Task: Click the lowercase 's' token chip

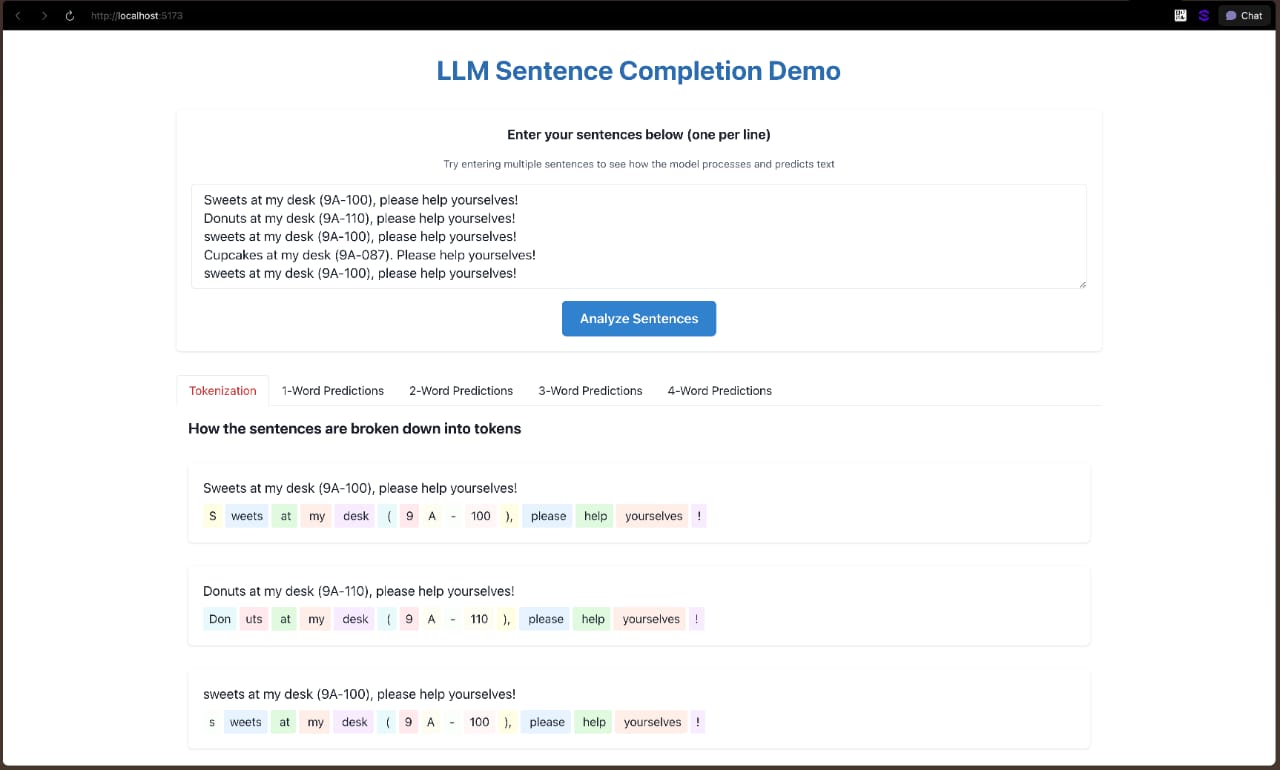Action: (x=212, y=722)
